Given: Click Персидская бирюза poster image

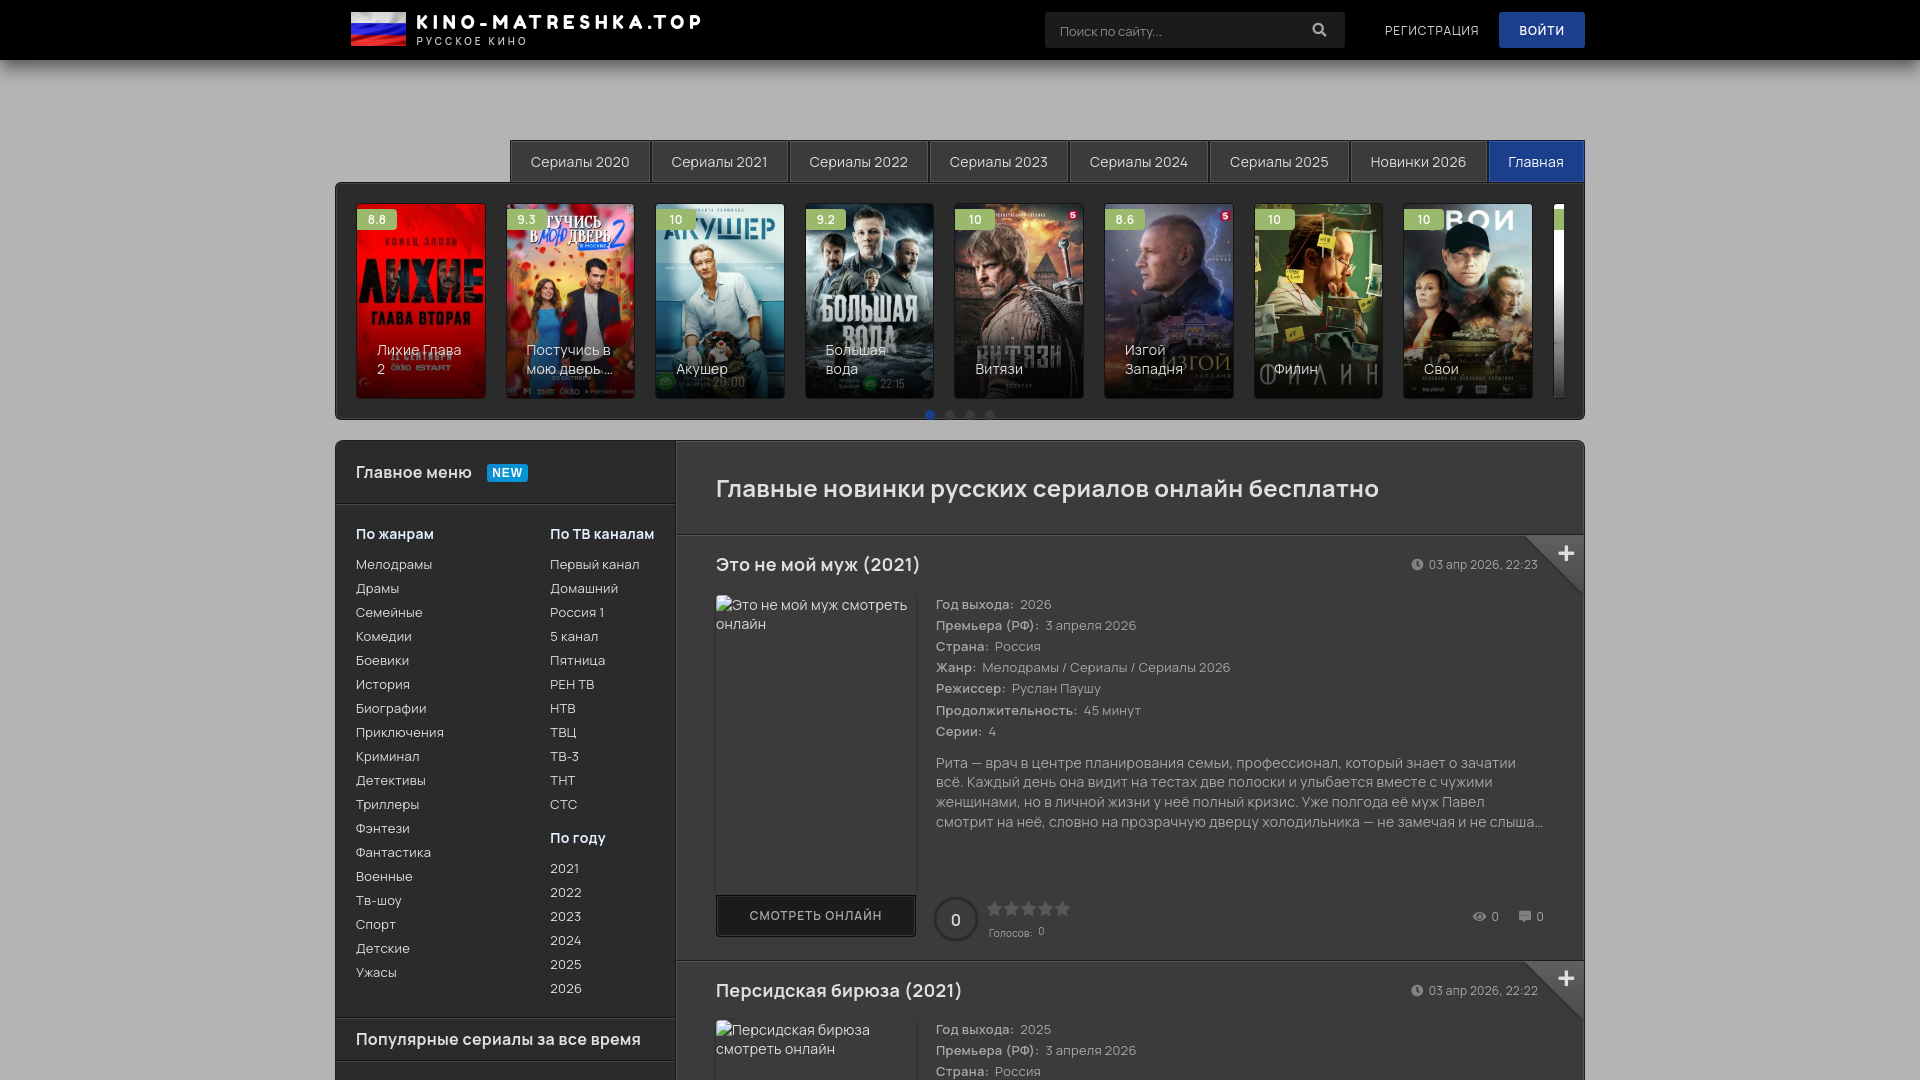Looking at the screenshot, I should [815, 1050].
